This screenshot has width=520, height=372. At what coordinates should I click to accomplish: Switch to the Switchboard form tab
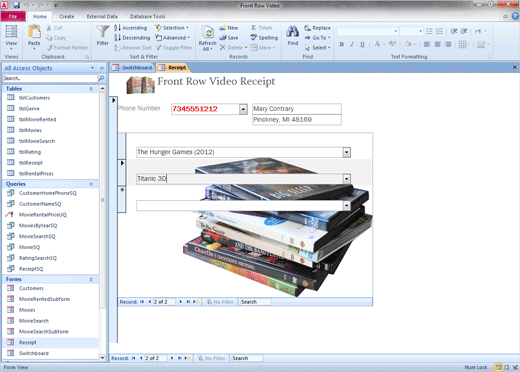point(132,68)
